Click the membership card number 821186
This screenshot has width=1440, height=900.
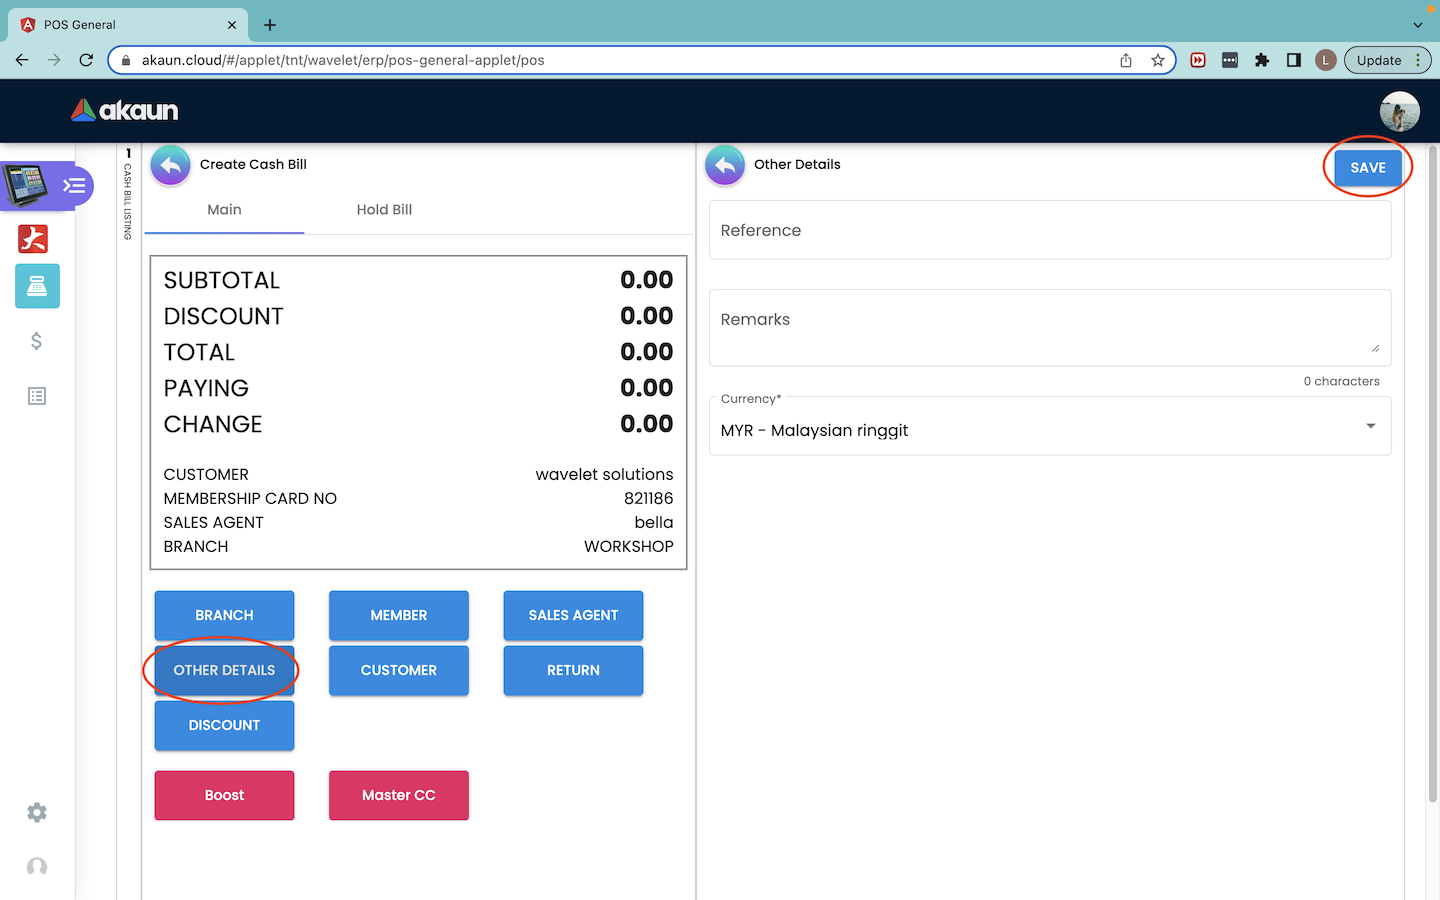point(649,498)
